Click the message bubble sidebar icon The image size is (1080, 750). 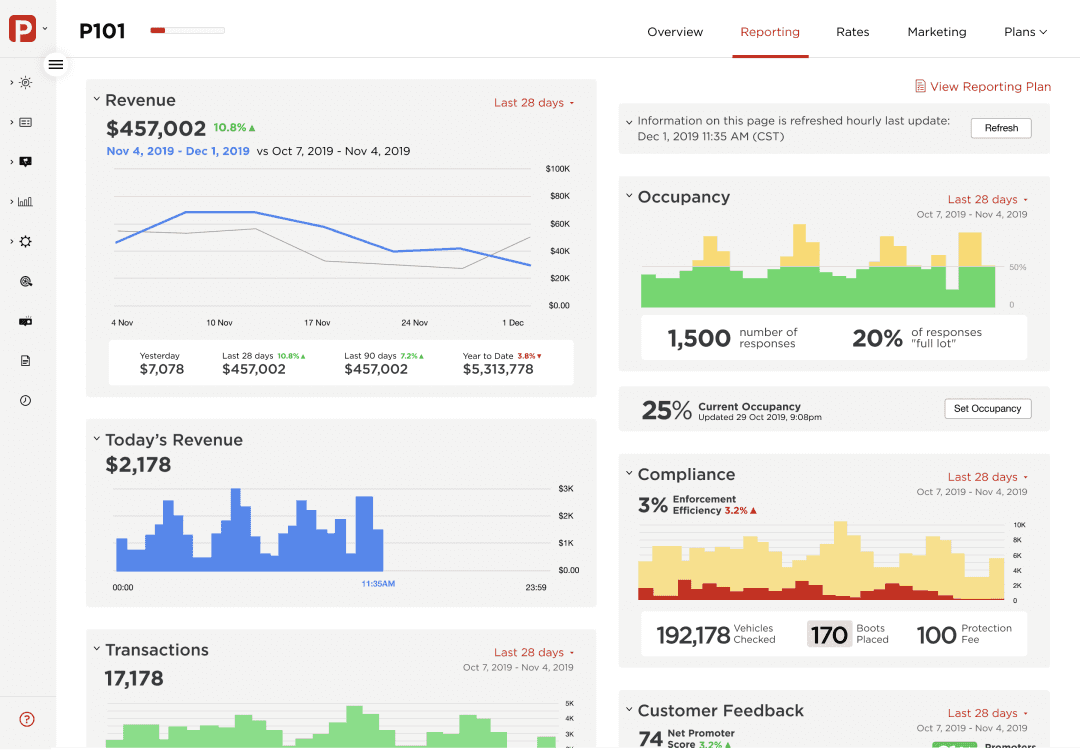click(26, 162)
